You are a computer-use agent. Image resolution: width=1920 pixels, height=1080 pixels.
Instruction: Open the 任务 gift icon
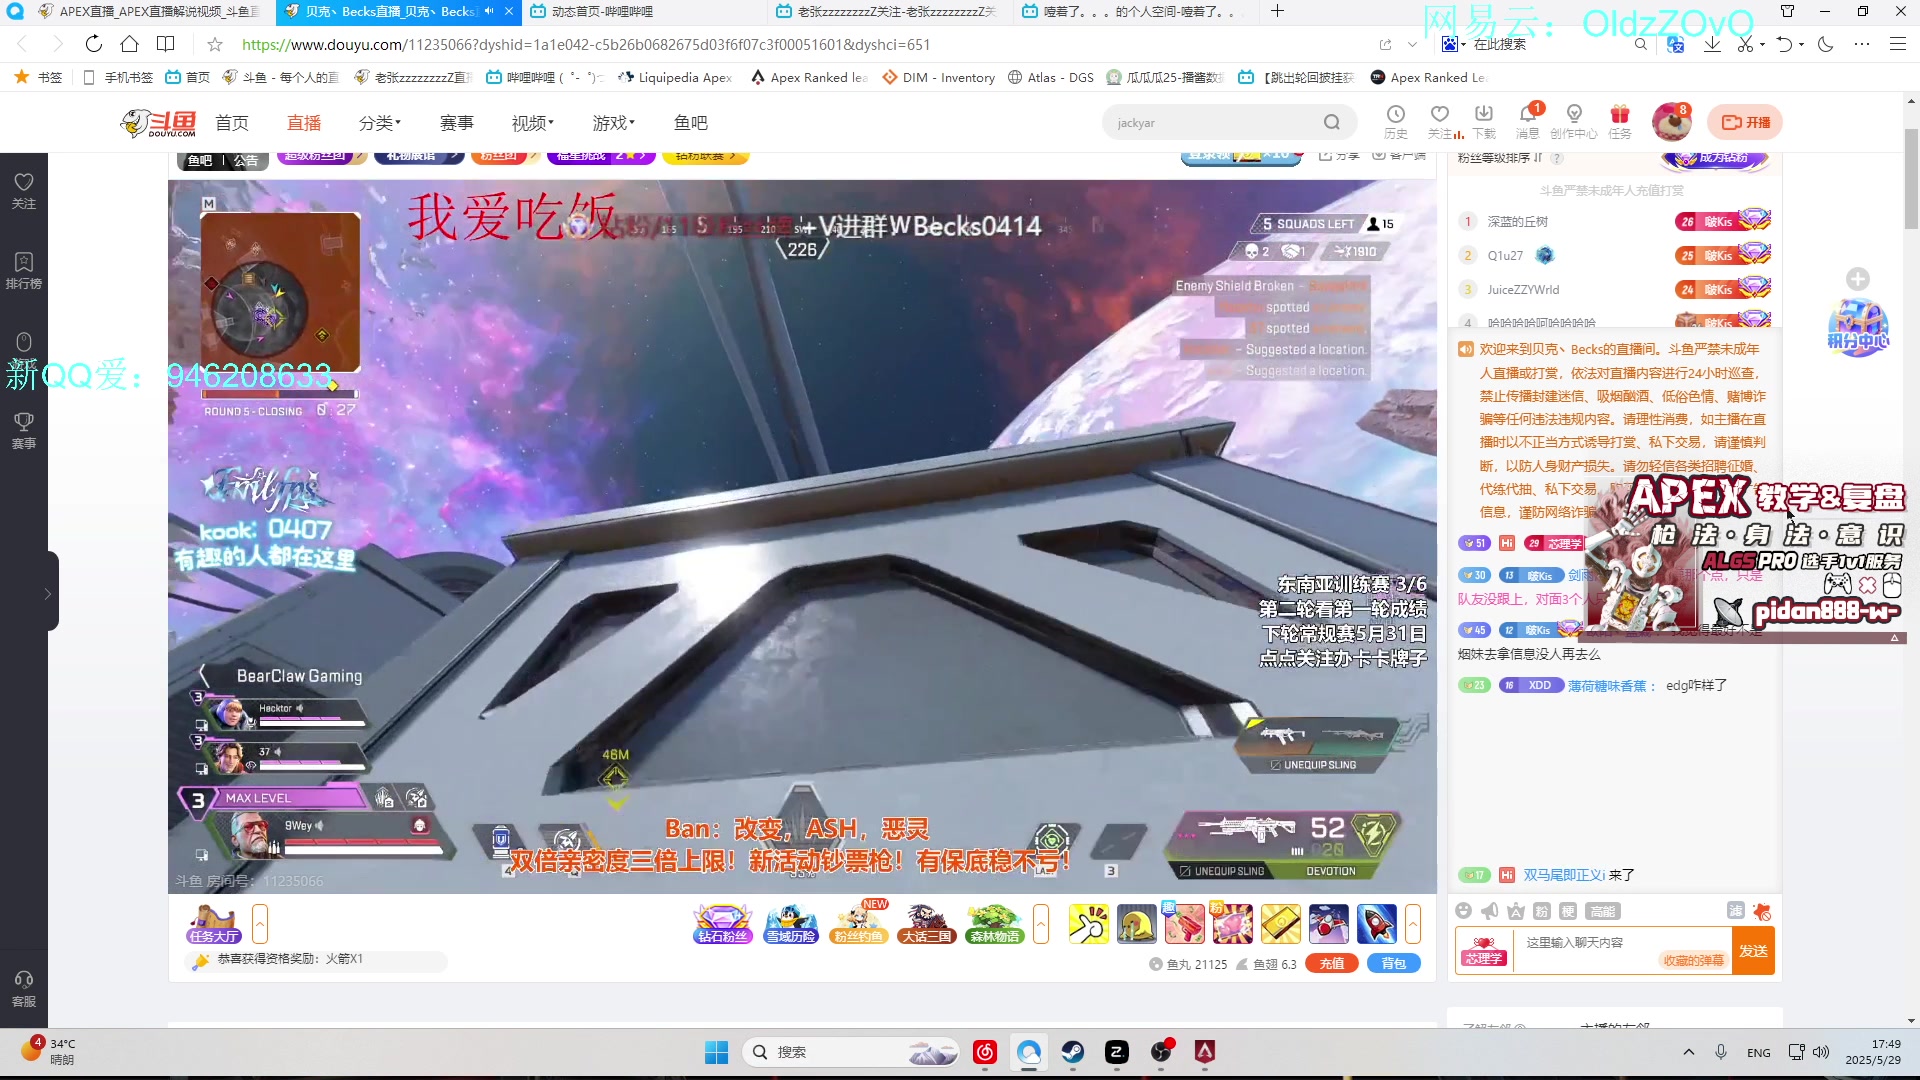[1620, 122]
